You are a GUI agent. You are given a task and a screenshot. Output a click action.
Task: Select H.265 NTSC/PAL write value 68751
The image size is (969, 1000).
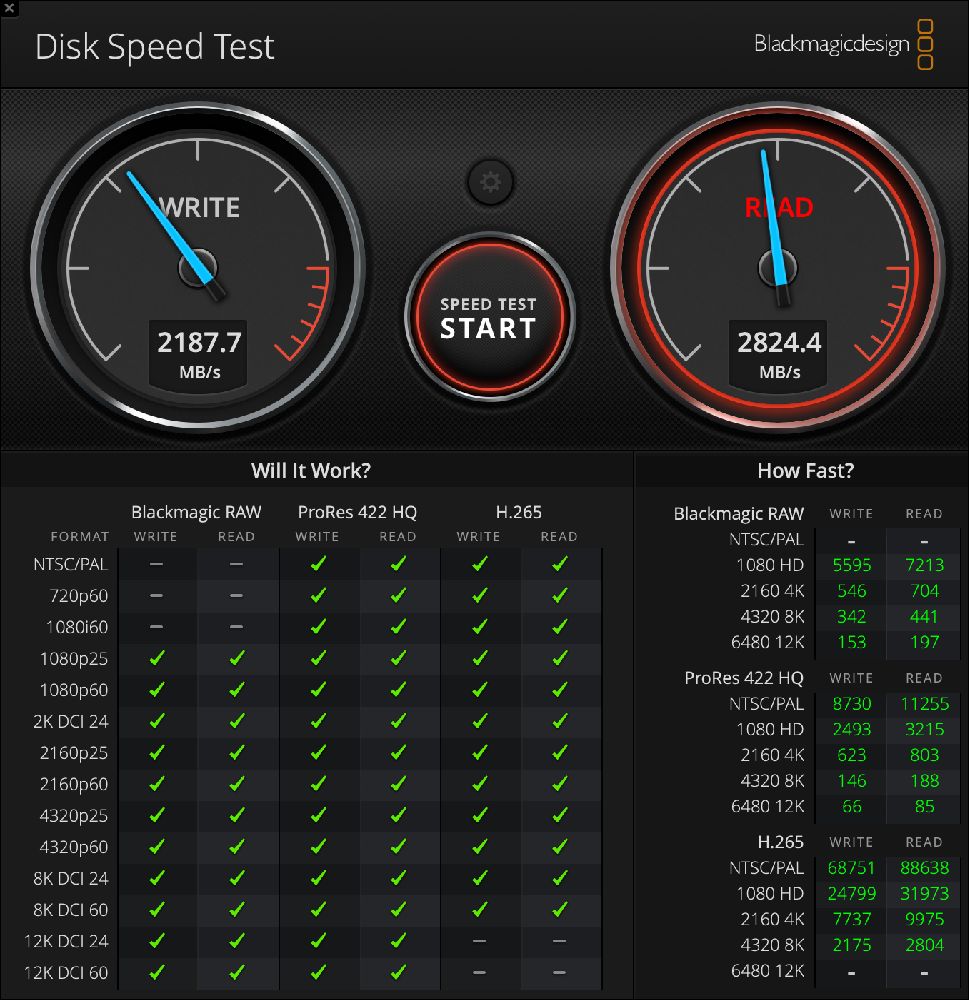[851, 867]
